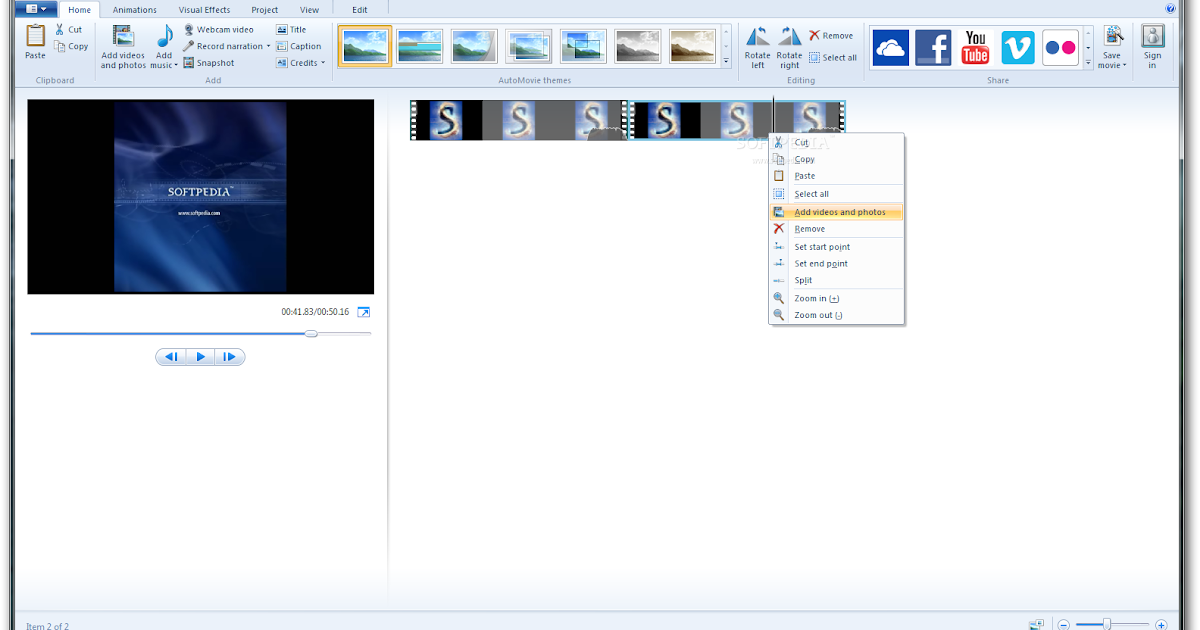
Task: Click the Sign in account icon
Action: click(1152, 36)
